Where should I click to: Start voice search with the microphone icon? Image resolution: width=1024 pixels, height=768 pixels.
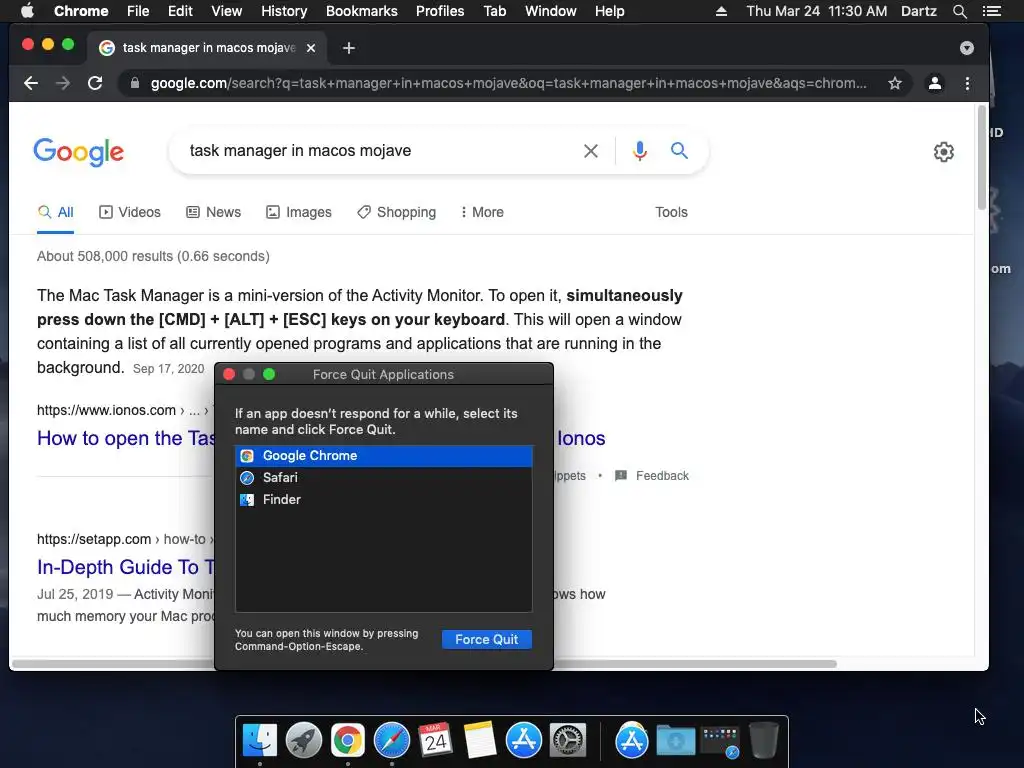click(x=639, y=151)
